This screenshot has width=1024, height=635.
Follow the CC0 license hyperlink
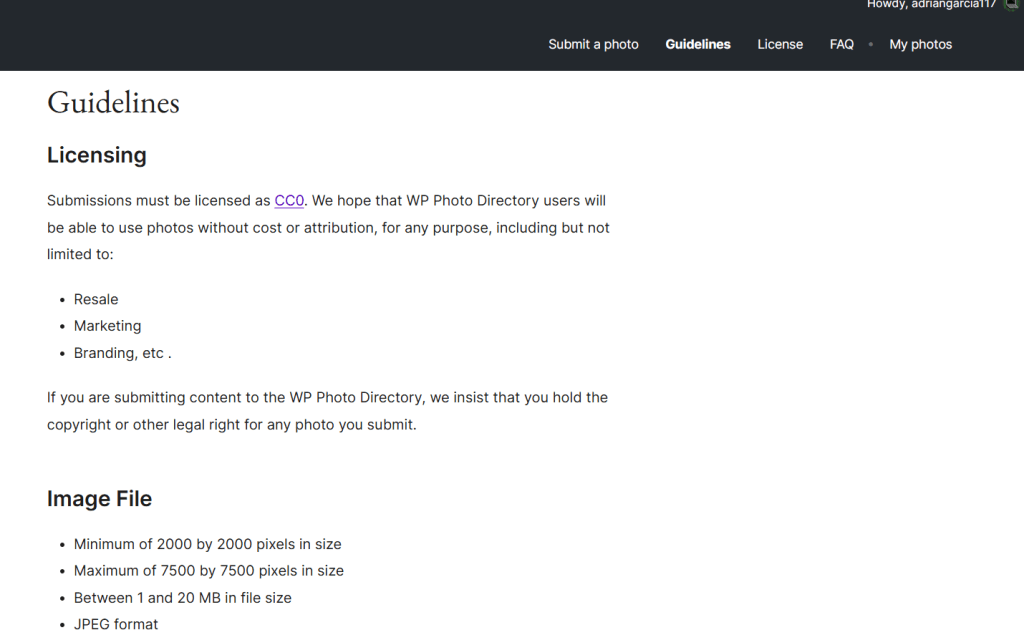coord(289,201)
